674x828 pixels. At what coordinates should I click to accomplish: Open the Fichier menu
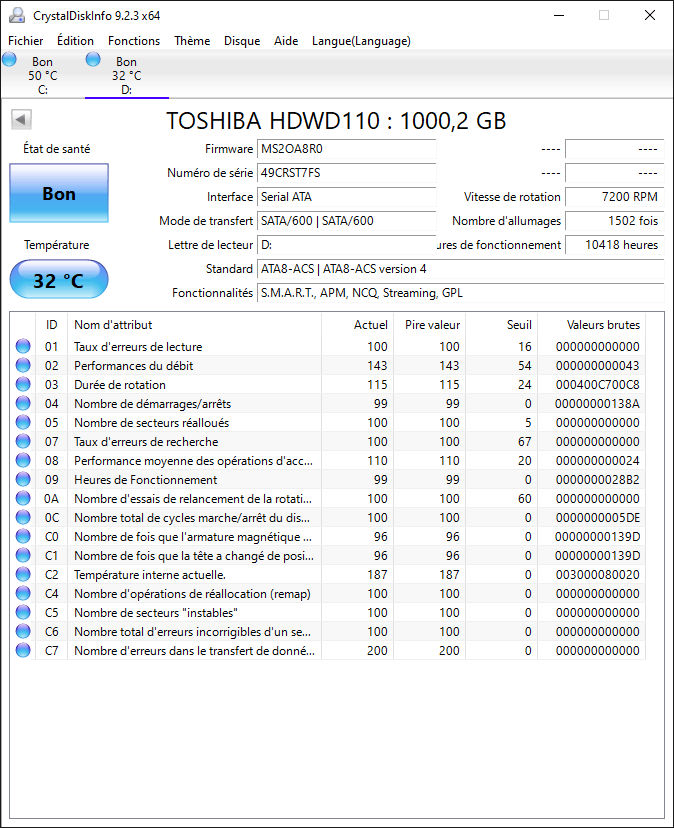(25, 41)
